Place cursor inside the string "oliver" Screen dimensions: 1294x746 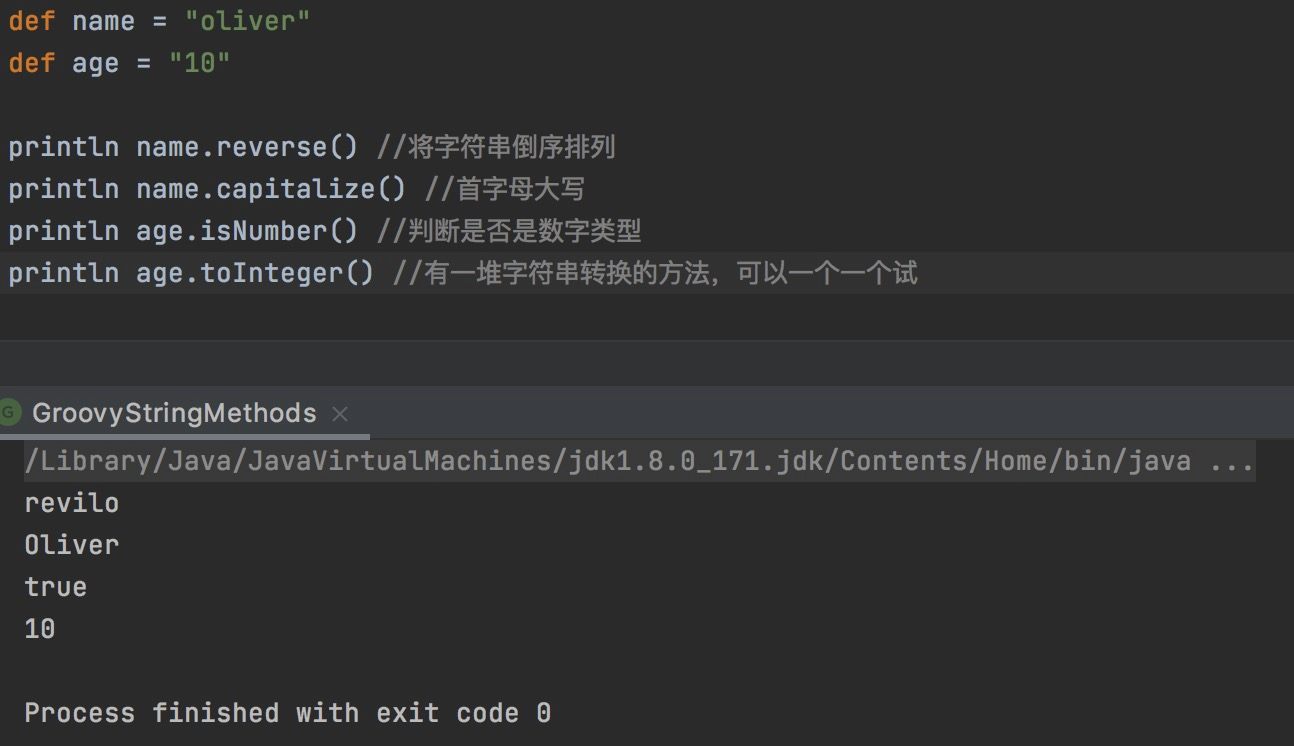click(246, 20)
